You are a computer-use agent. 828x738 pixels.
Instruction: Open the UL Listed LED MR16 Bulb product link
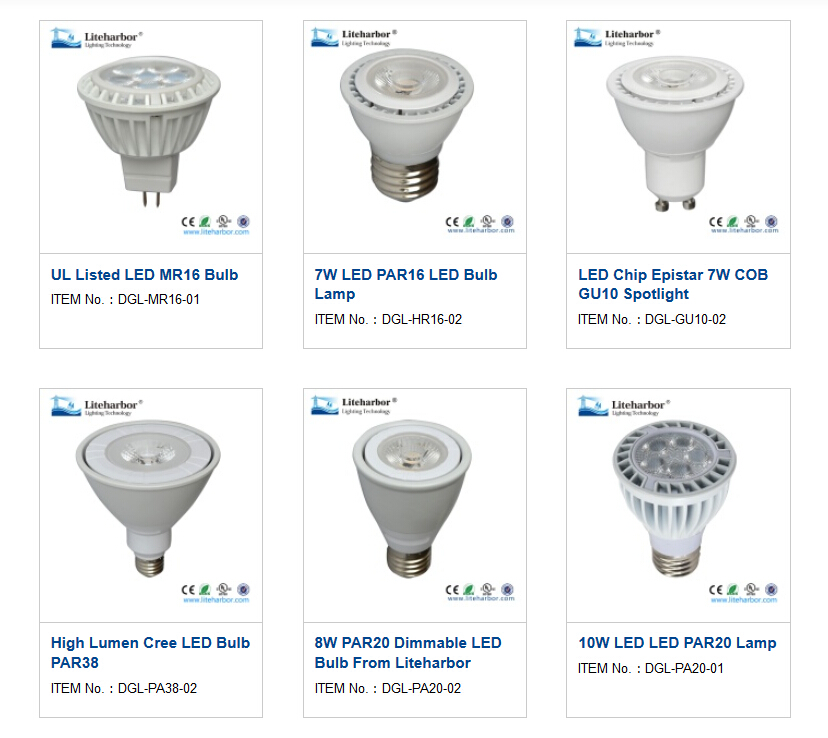[x=143, y=274]
